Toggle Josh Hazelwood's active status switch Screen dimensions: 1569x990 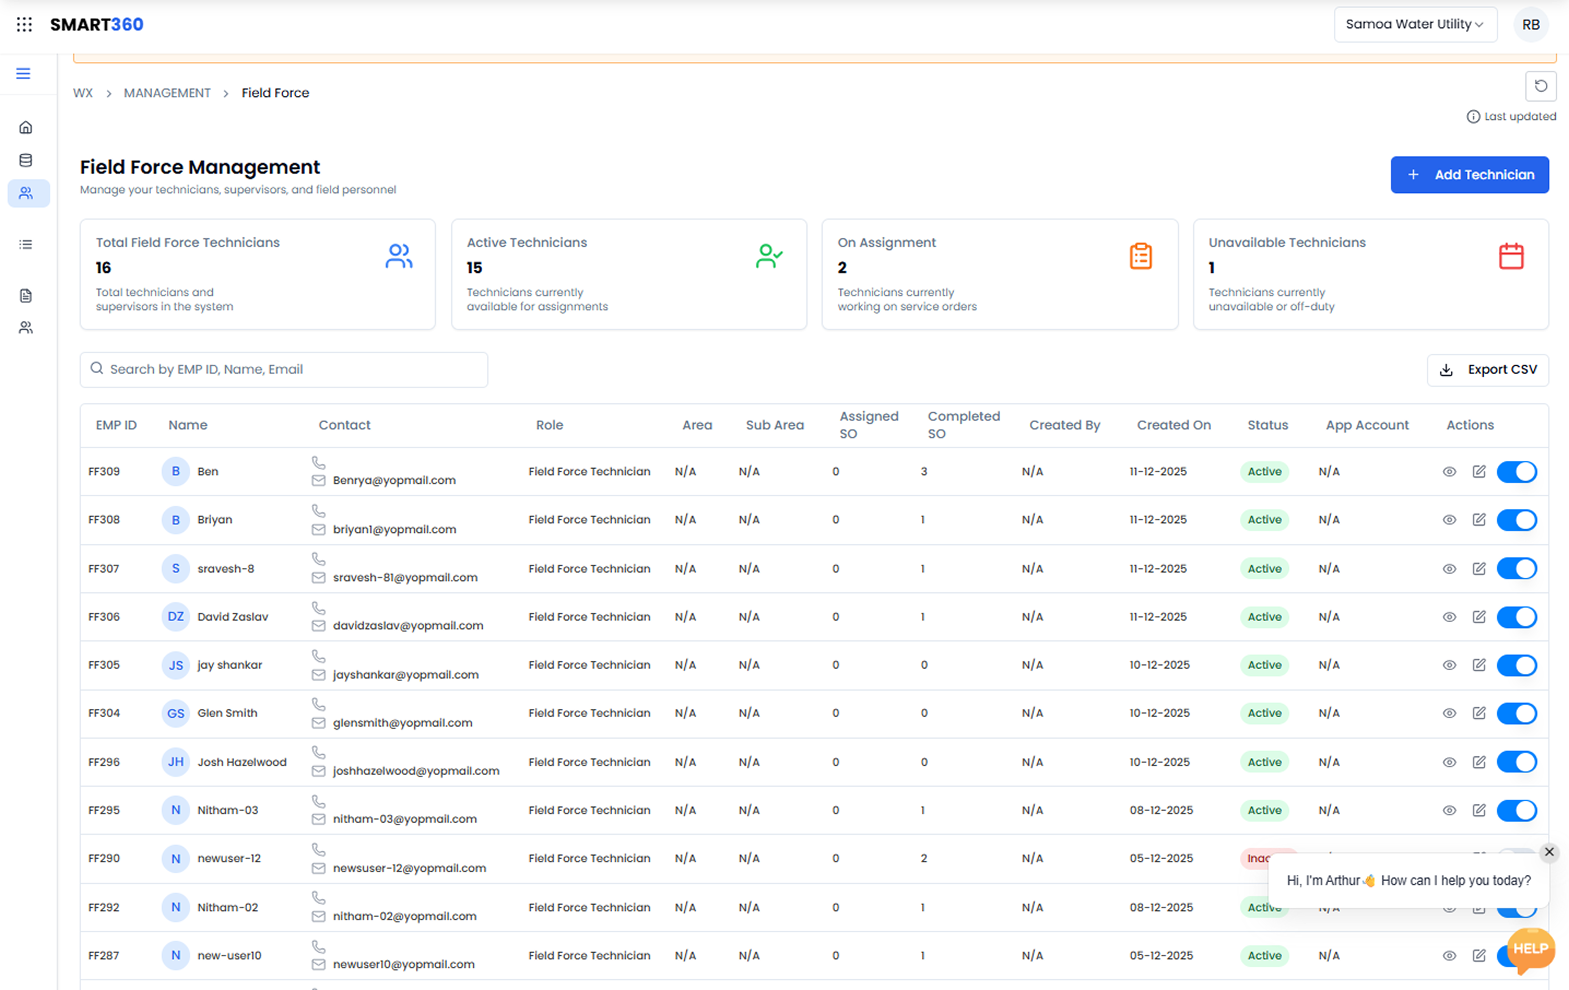pos(1517,762)
